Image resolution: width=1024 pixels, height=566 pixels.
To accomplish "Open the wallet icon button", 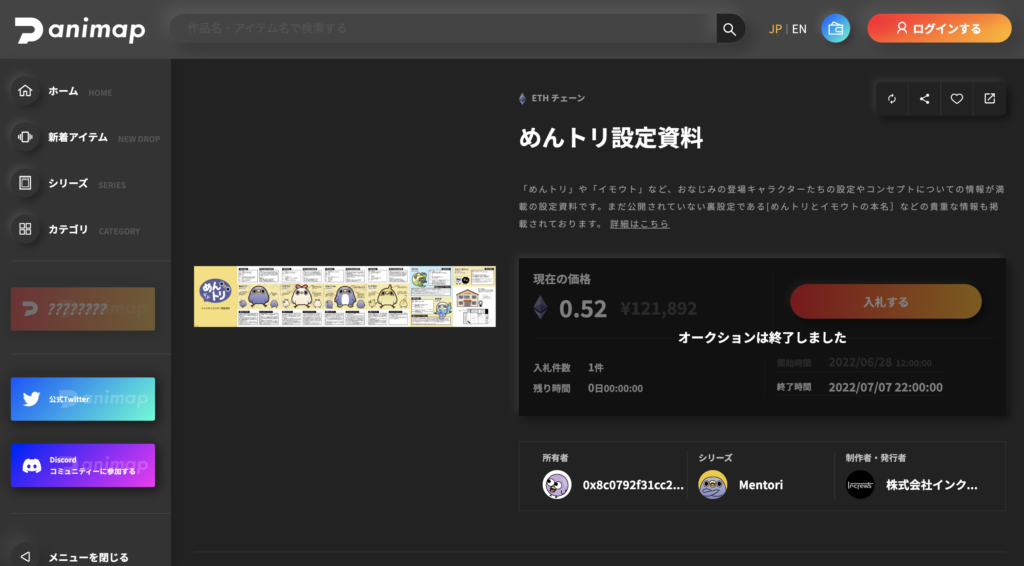I will pos(835,29).
